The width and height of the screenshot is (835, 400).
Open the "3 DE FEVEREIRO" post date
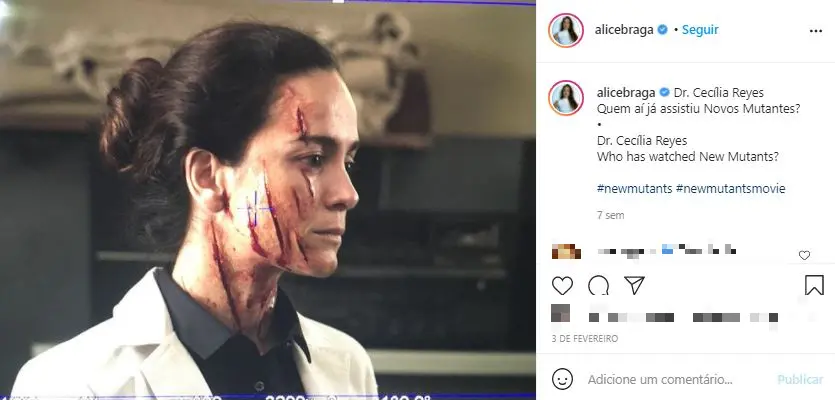[585, 339]
